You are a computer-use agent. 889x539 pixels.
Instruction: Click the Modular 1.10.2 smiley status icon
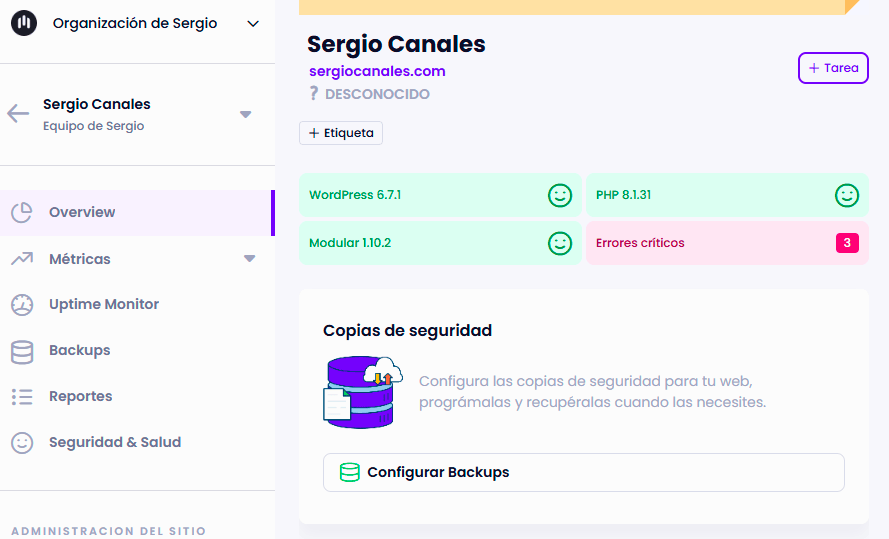point(559,243)
